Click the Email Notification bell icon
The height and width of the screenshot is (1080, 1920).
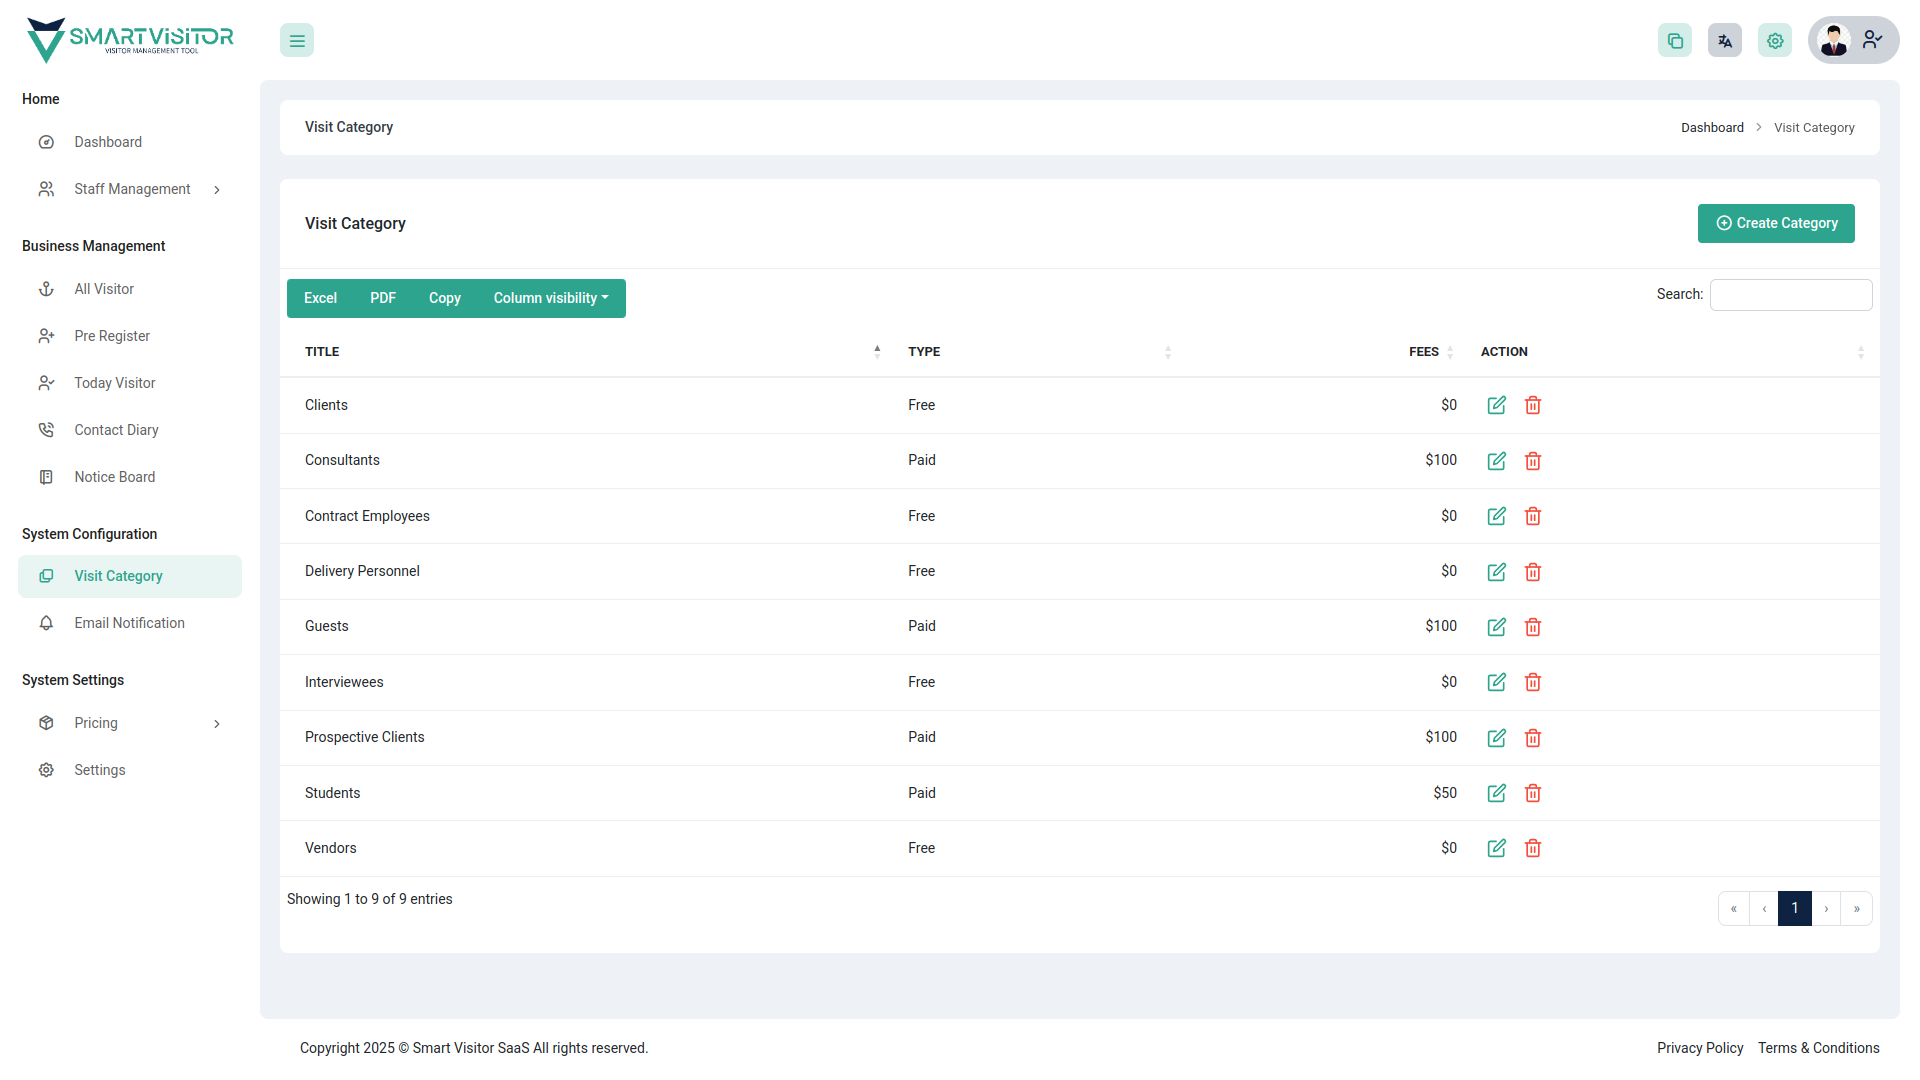pyautogui.click(x=46, y=622)
